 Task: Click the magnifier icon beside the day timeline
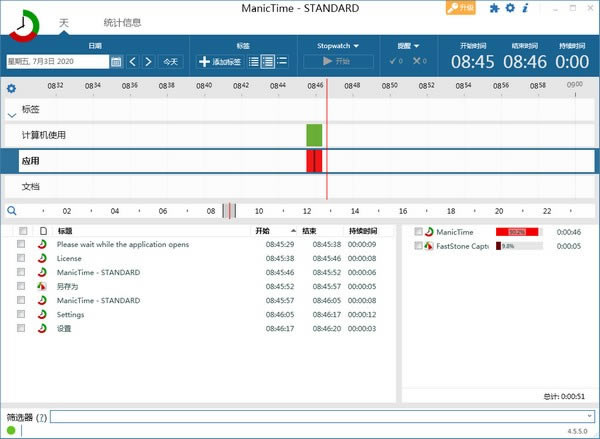[11, 211]
